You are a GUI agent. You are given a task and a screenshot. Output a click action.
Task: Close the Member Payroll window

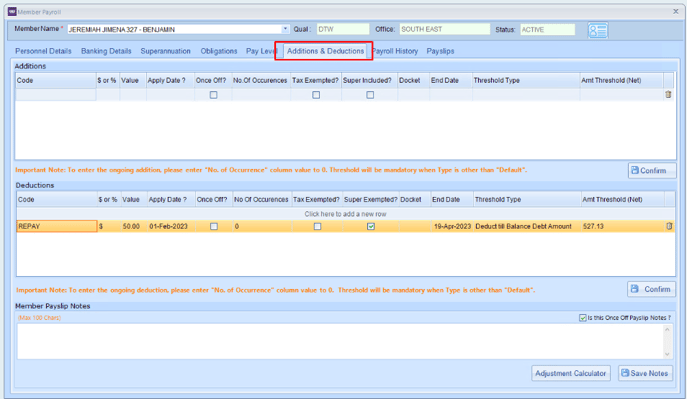(x=676, y=11)
